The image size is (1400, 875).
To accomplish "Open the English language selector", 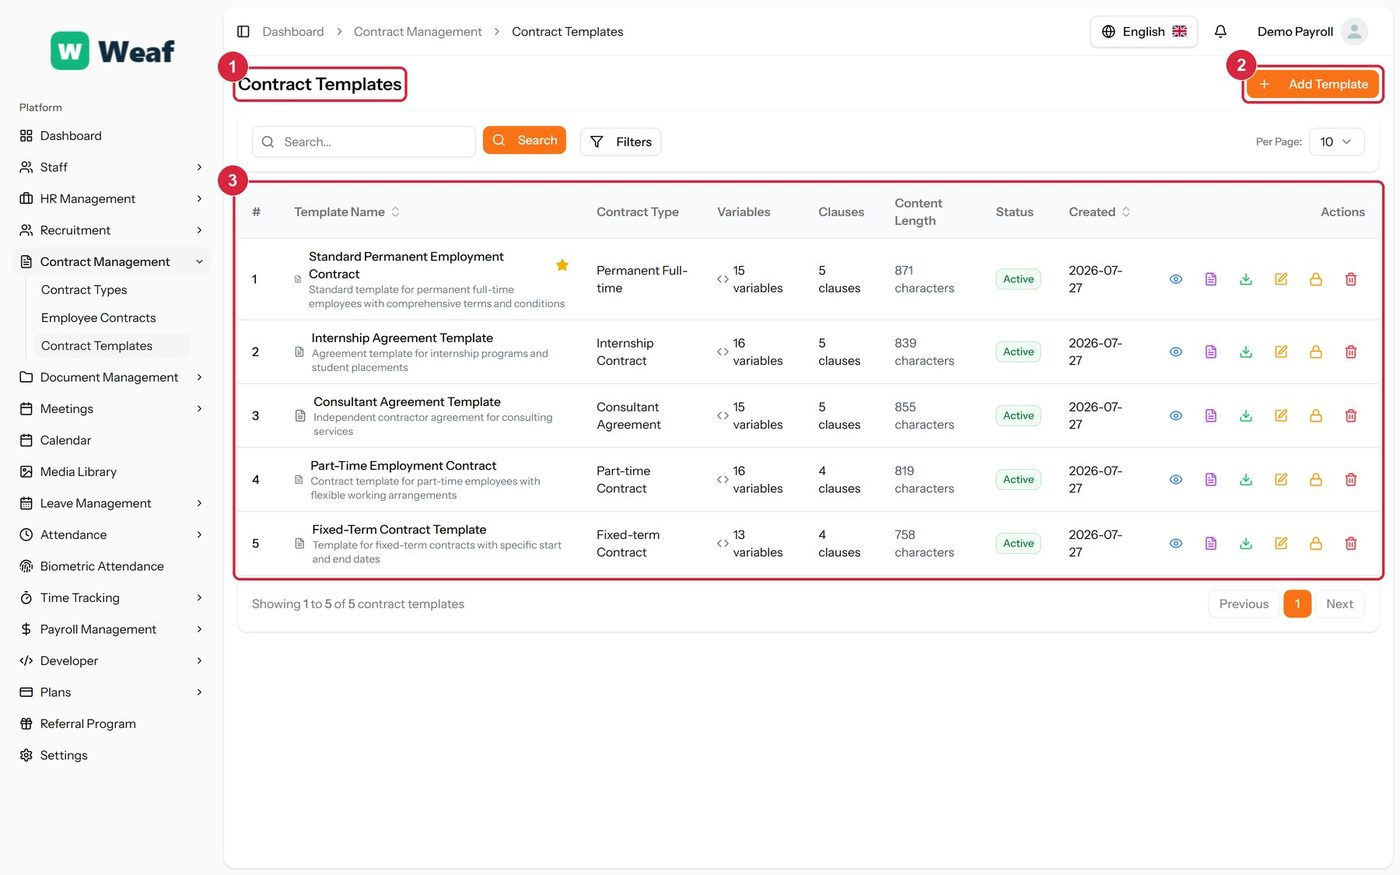I will tap(1144, 31).
